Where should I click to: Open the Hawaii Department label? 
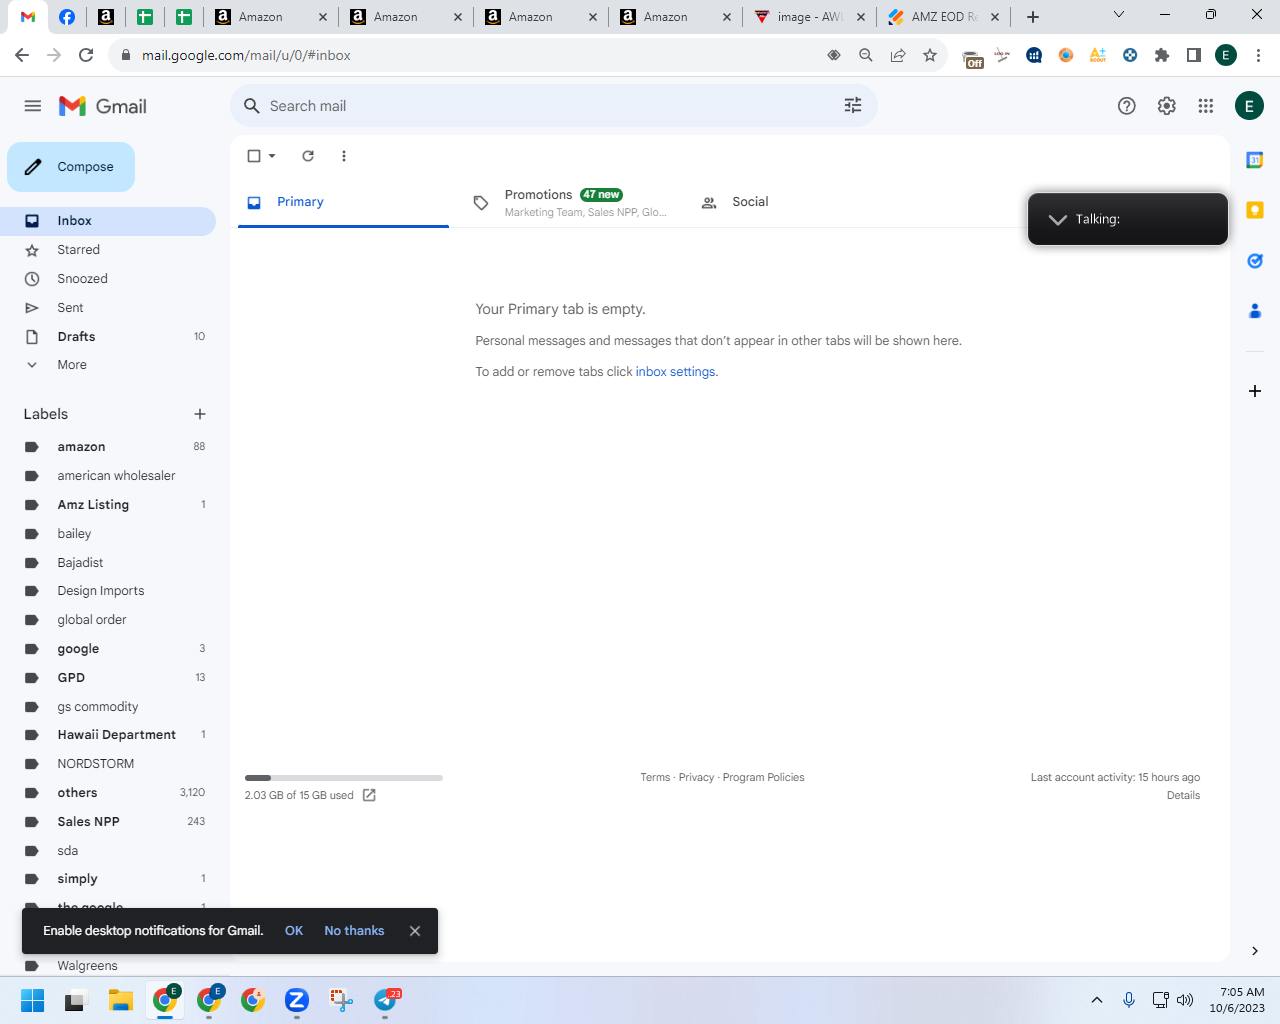(108, 735)
